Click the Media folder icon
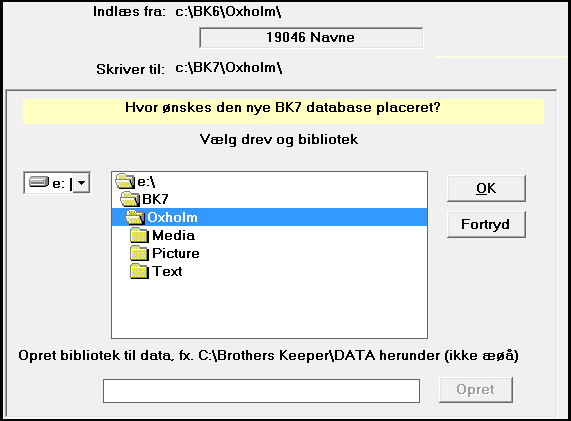The height and width of the screenshot is (421, 571). point(139,235)
